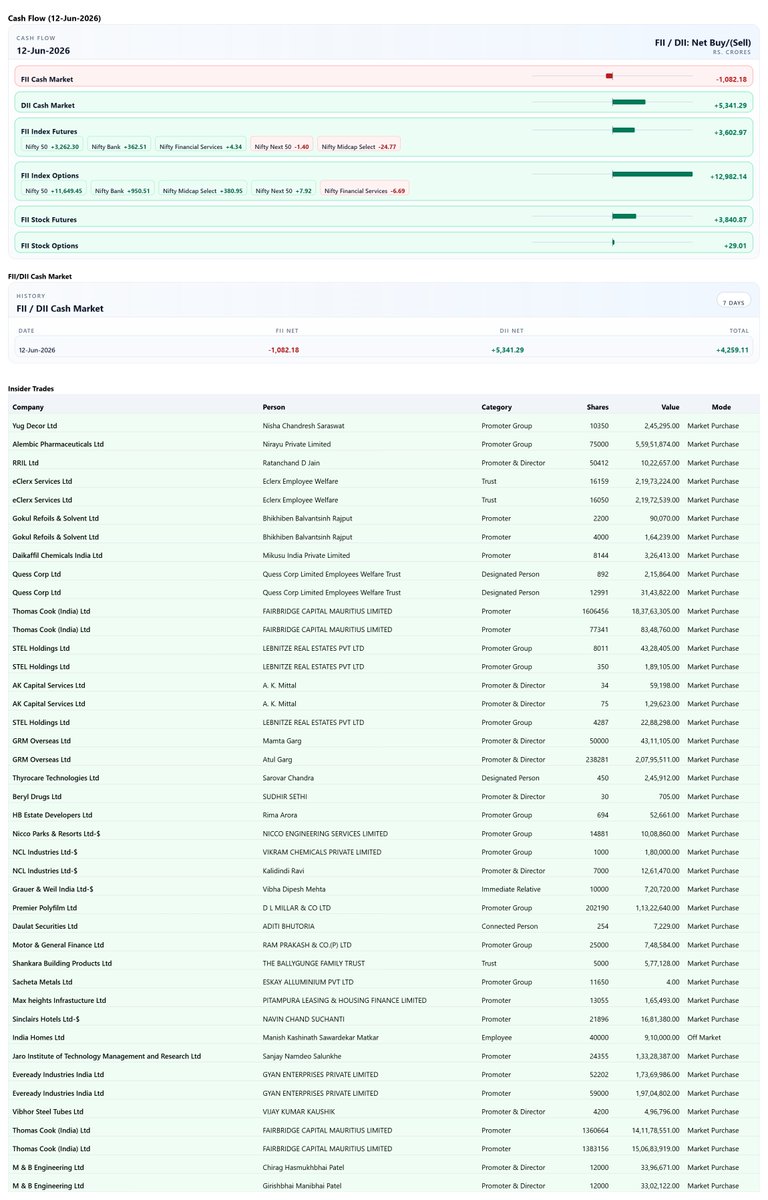Click the TOTAL history column header
Screen dimensions: 768x1200
pyautogui.click(x=738, y=330)
